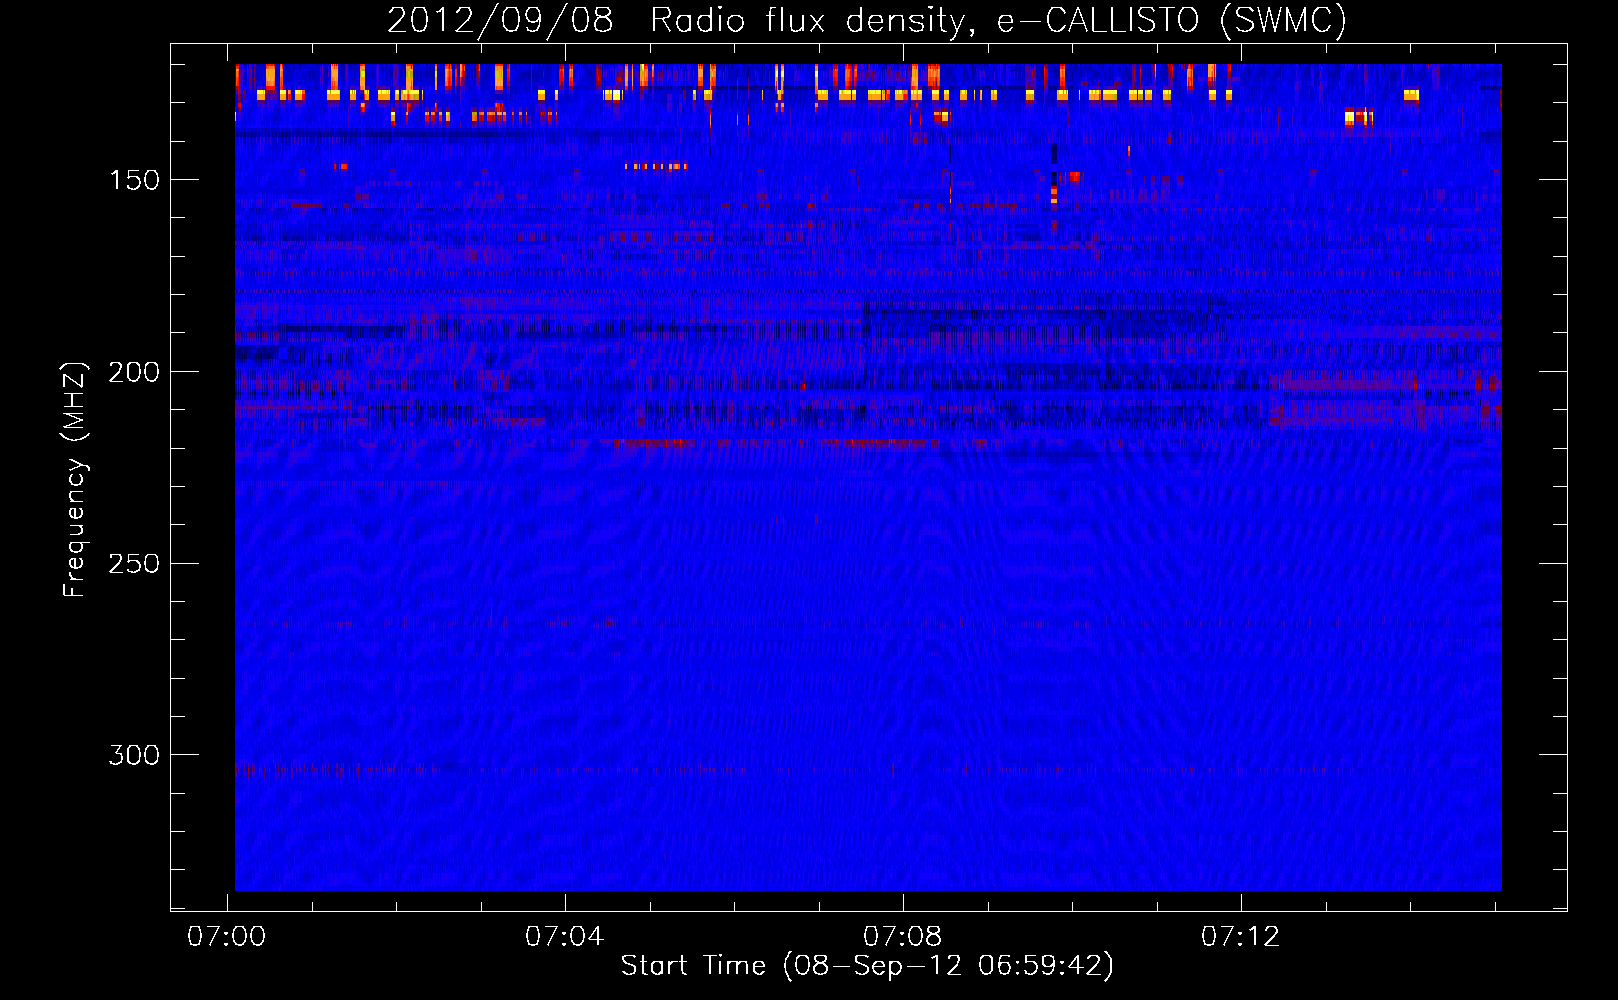
Task: Click the 'e-CALLISTO (SWMC)' text in the title
Action: [x=1172, y=21]
